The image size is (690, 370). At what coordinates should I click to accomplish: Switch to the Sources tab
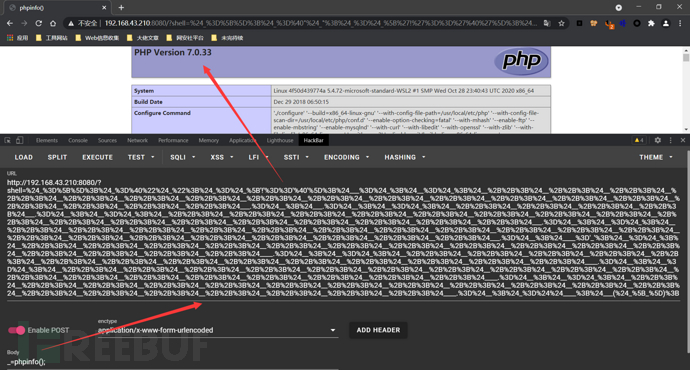tap(107, 140)
